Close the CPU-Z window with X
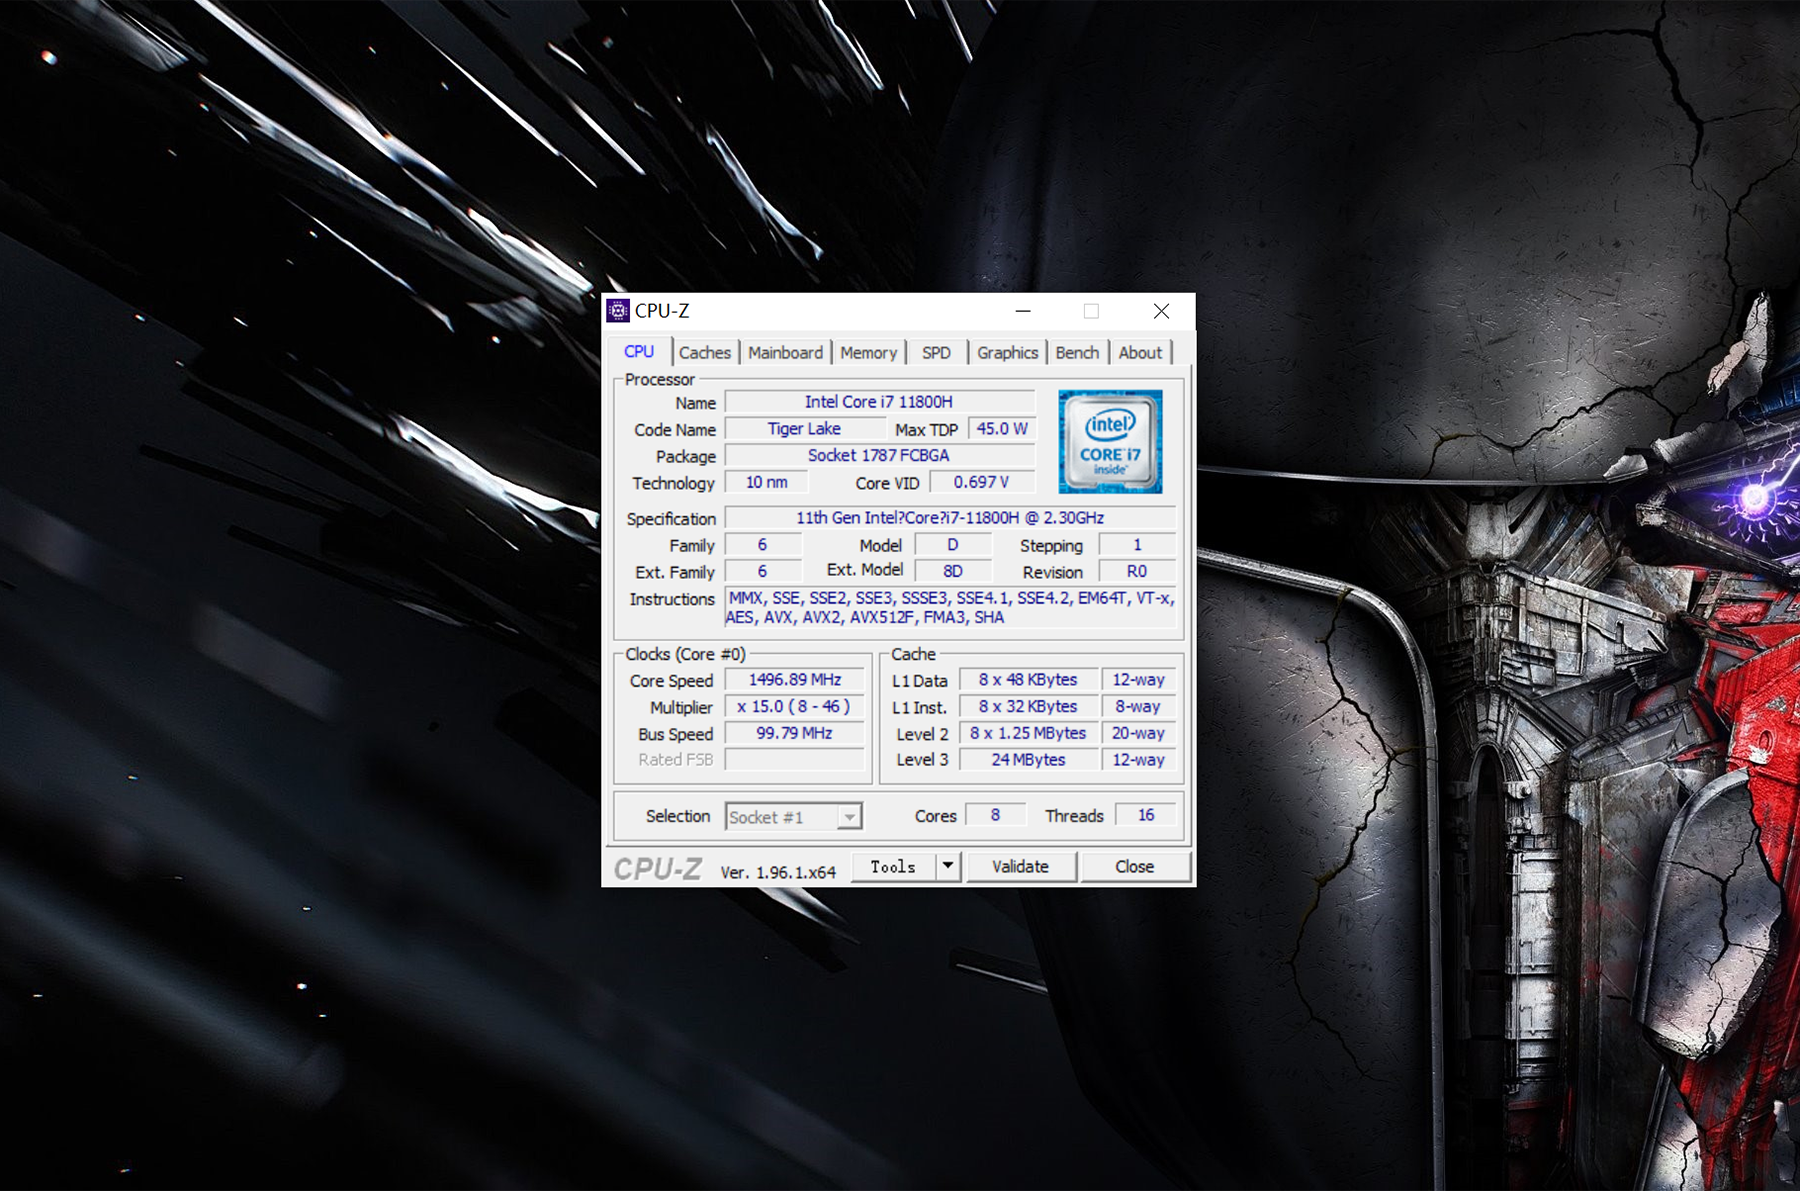This screenshot has width=1800, height=1191. tap(1161, 311)
